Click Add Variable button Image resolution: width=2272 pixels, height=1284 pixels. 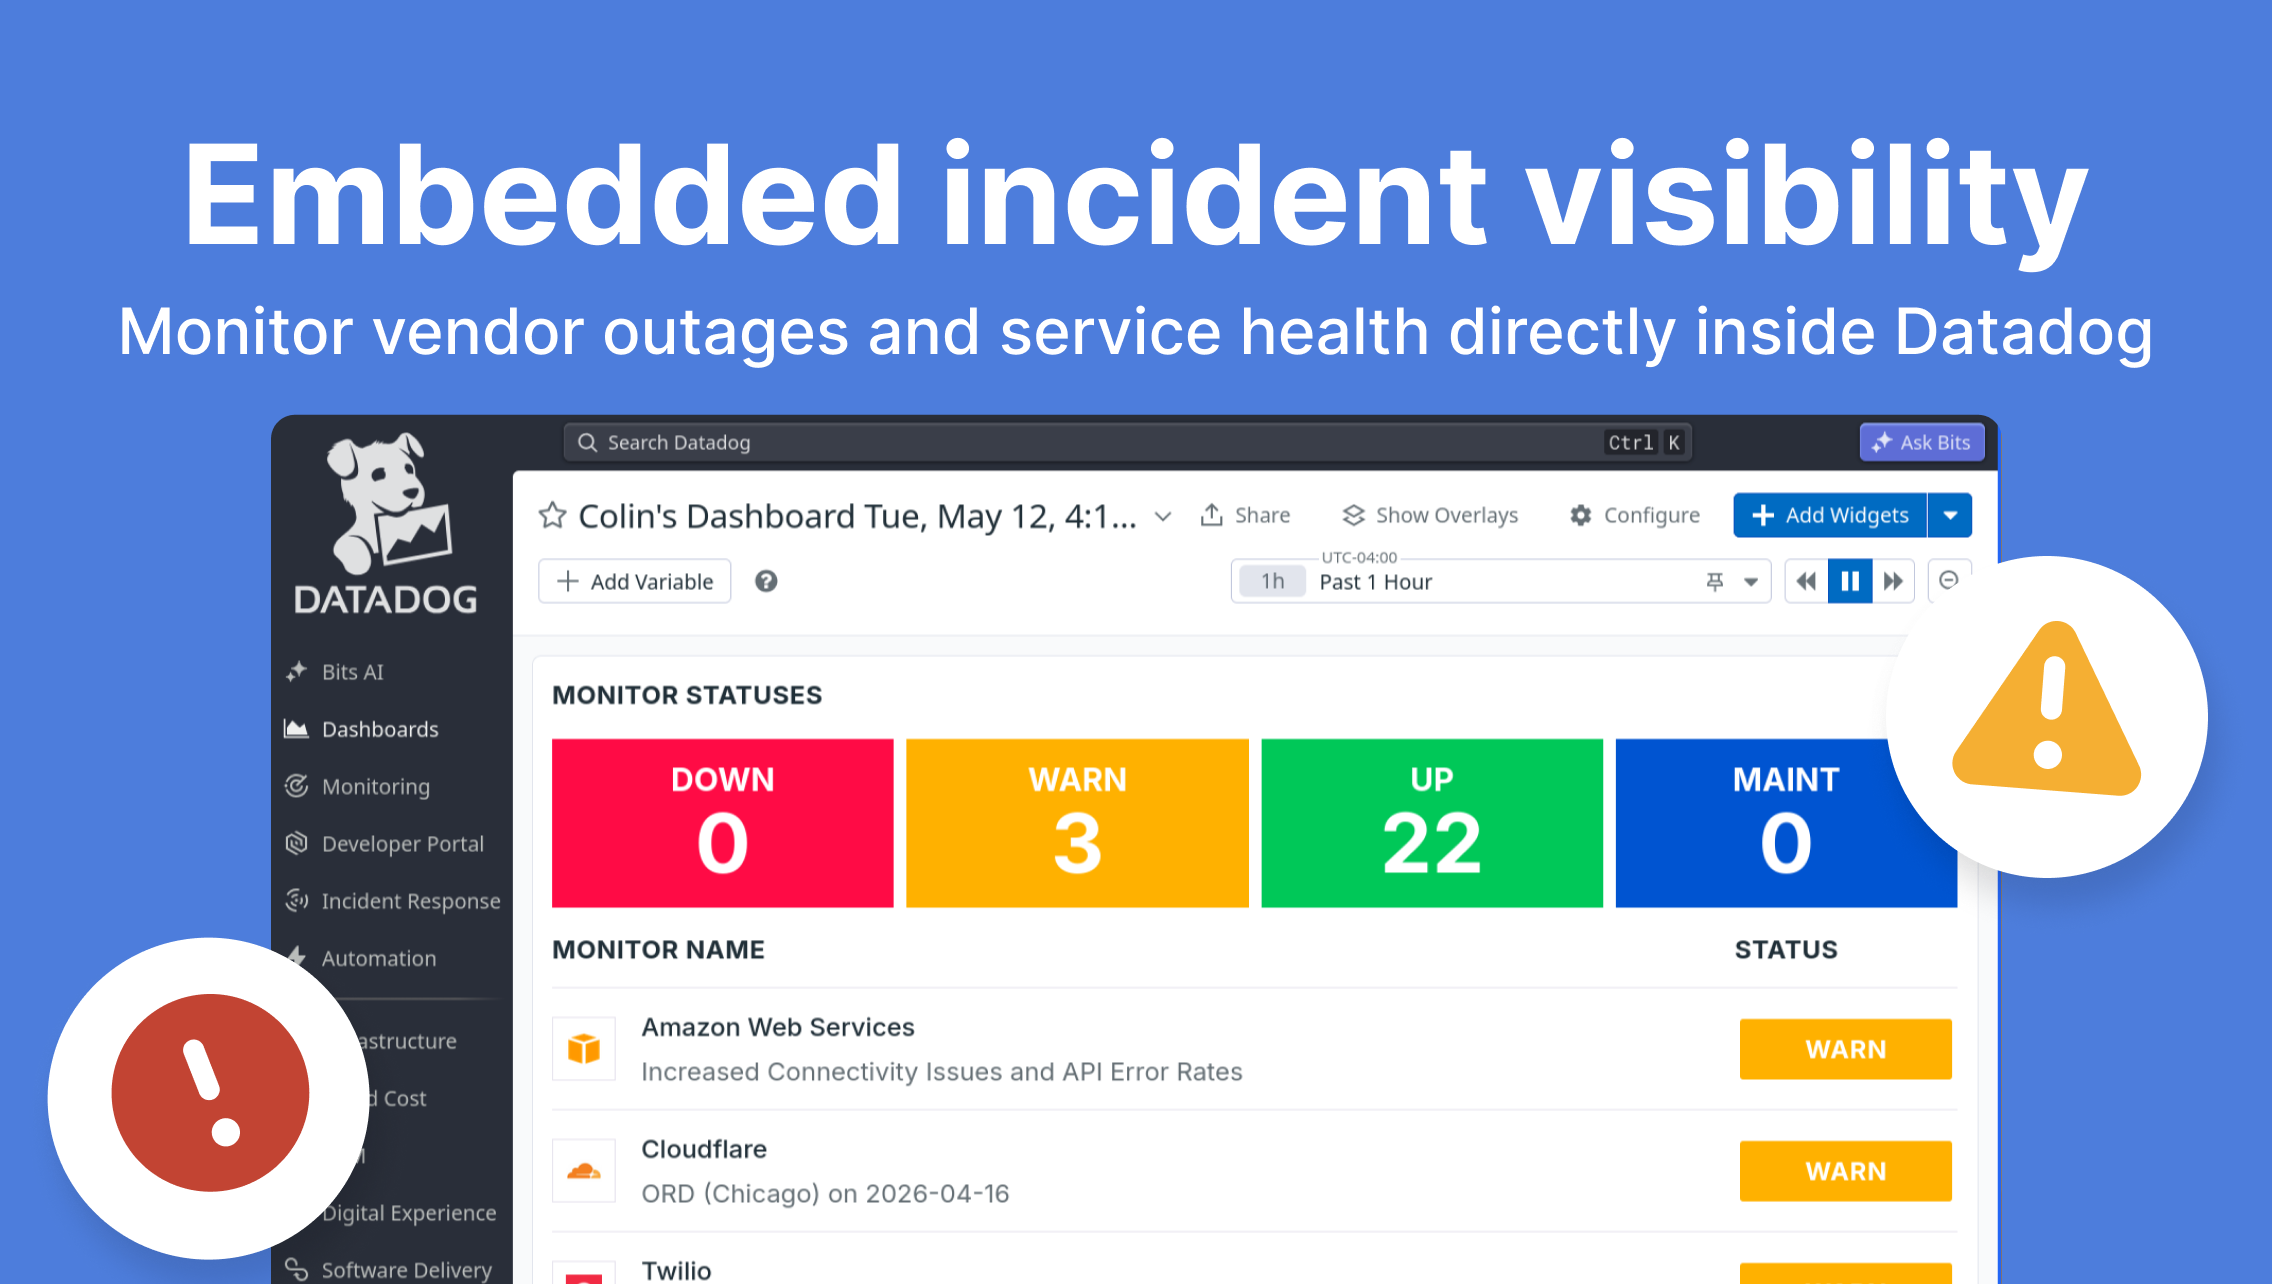coord(635,581)
